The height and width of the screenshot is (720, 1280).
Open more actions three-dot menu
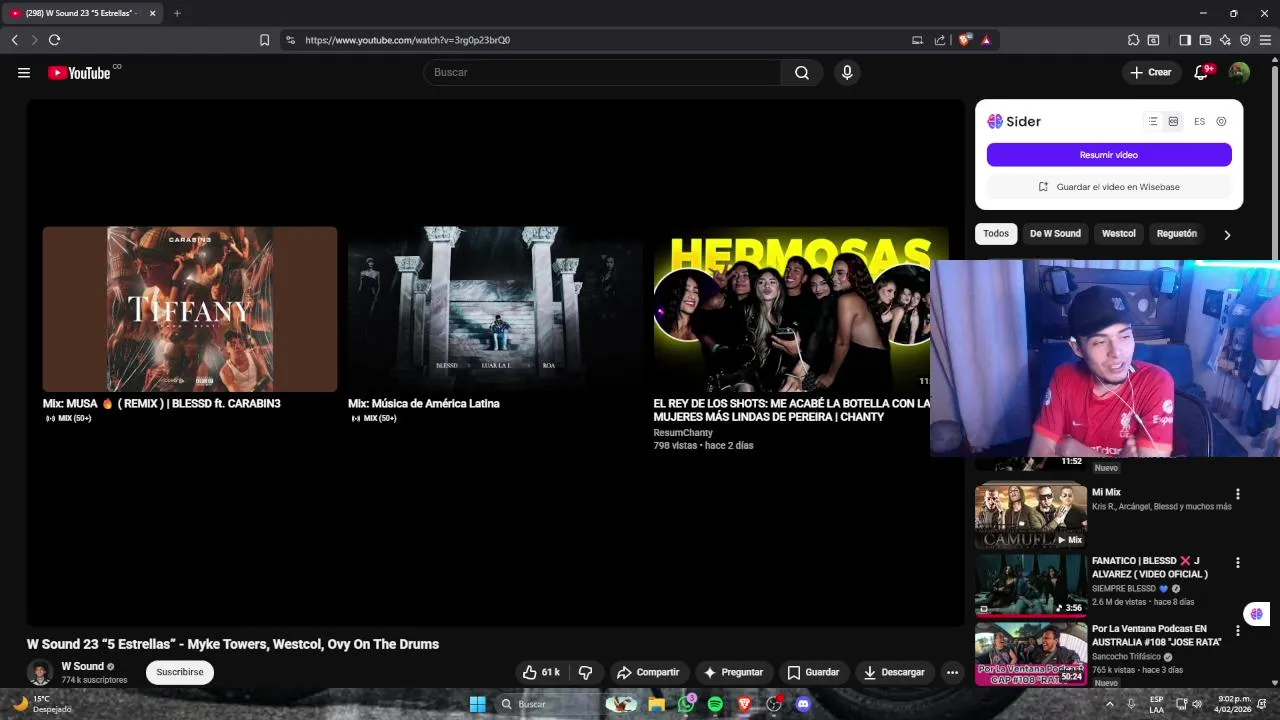point(953,672)
